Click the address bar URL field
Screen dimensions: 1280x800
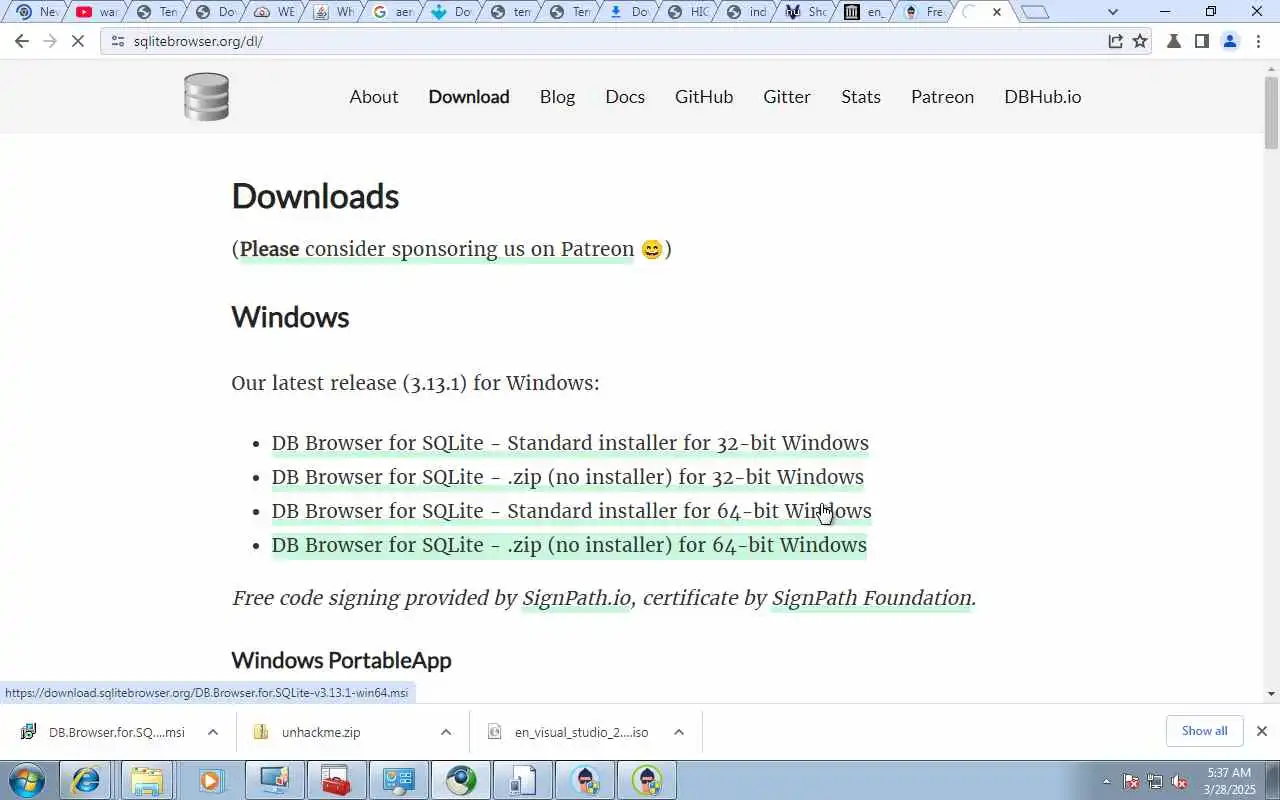click(x=610, y=41)
